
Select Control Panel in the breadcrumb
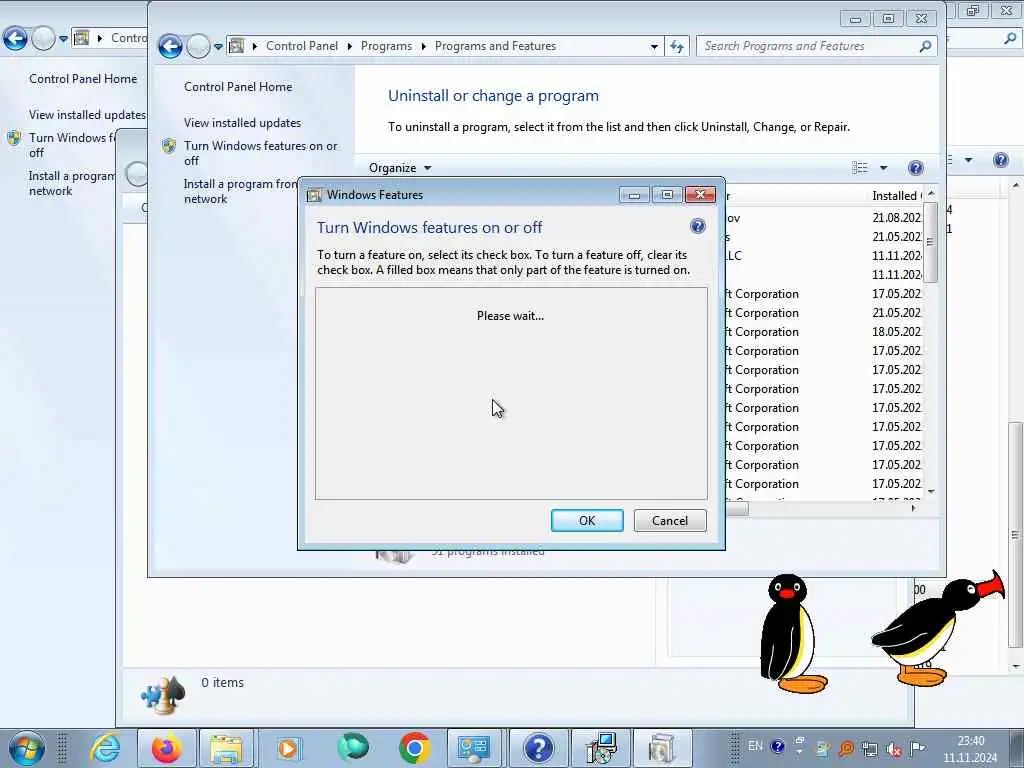click(302, 46)
